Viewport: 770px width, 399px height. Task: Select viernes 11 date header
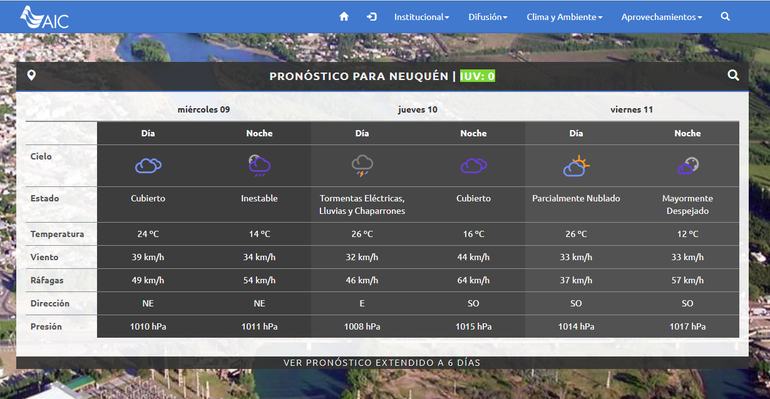point(632,109)
